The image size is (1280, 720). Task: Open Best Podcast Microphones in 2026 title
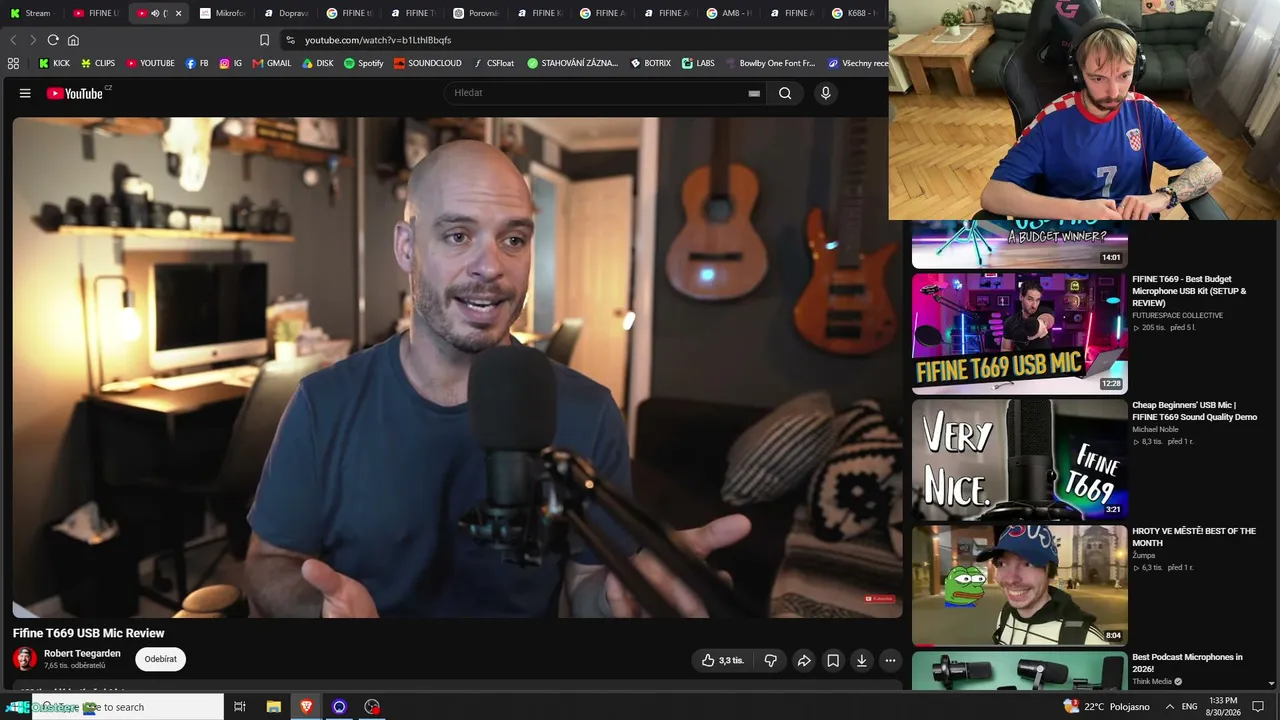pos(1187,663)
